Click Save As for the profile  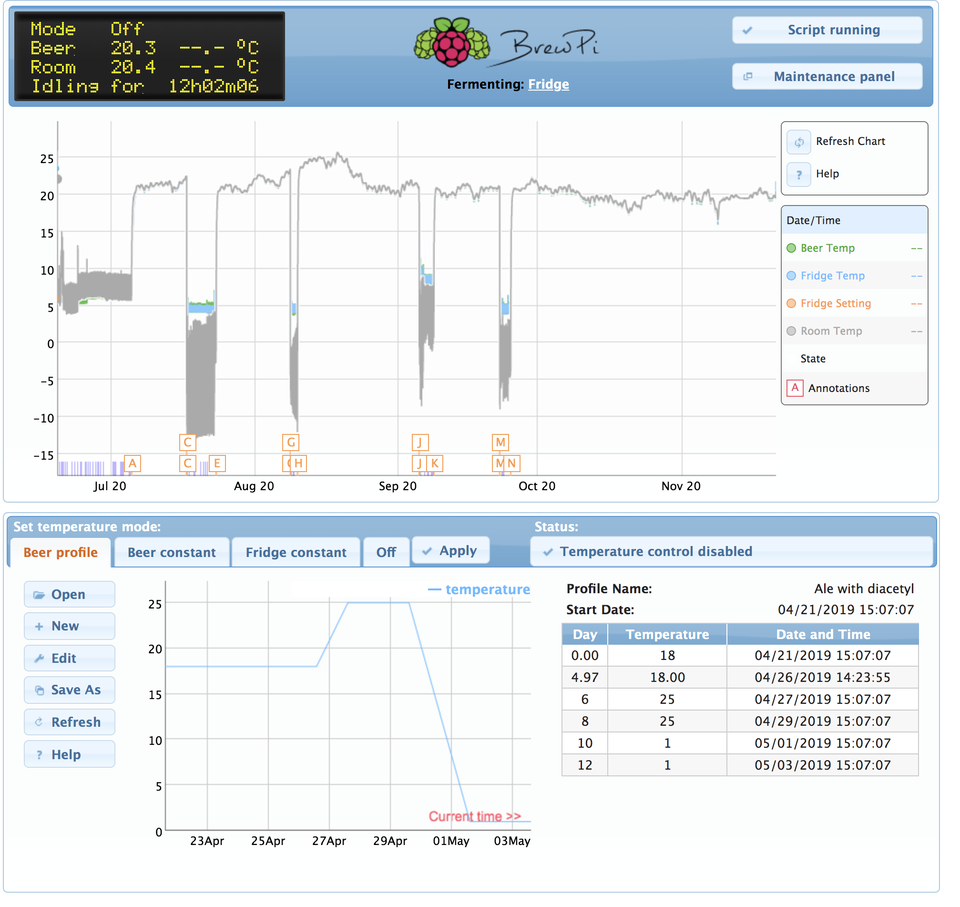pos(70,691)
